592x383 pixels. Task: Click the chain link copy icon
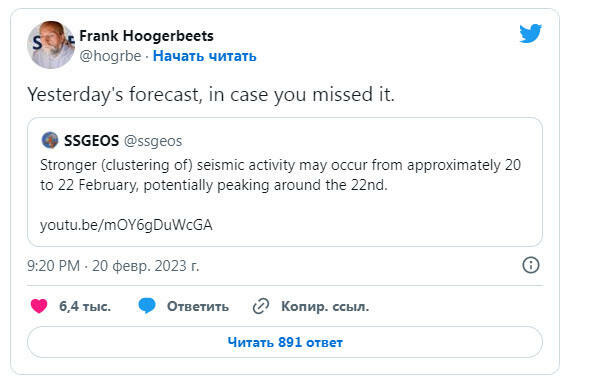click(261, 306)
